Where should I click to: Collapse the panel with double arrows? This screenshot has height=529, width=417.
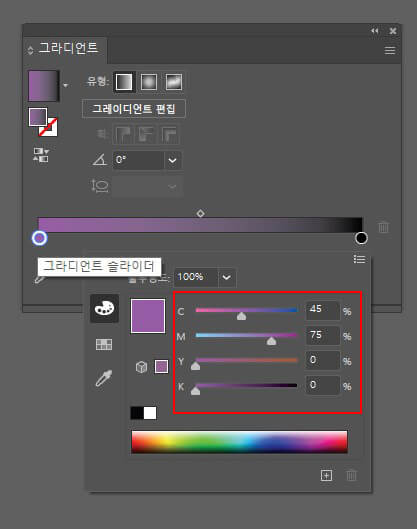(374, 31)
